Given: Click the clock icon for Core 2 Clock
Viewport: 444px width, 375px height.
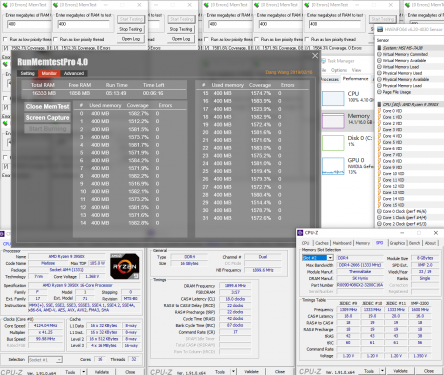Looking at the screenshot, I should pos(379,224).
